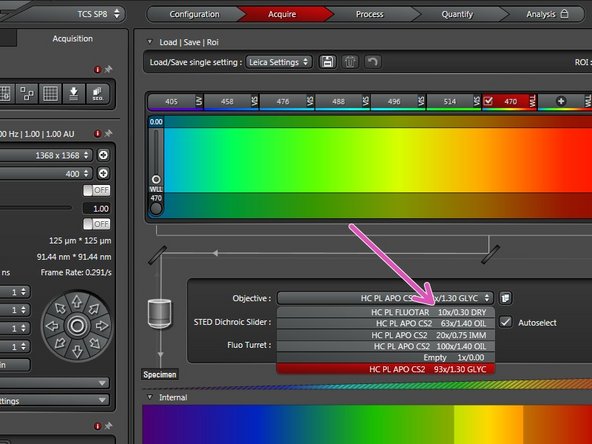The height and width of the screenshot is (444, 592).
Task: Pan the scan field diagonally down-left
Action: (x=60, y=343)
